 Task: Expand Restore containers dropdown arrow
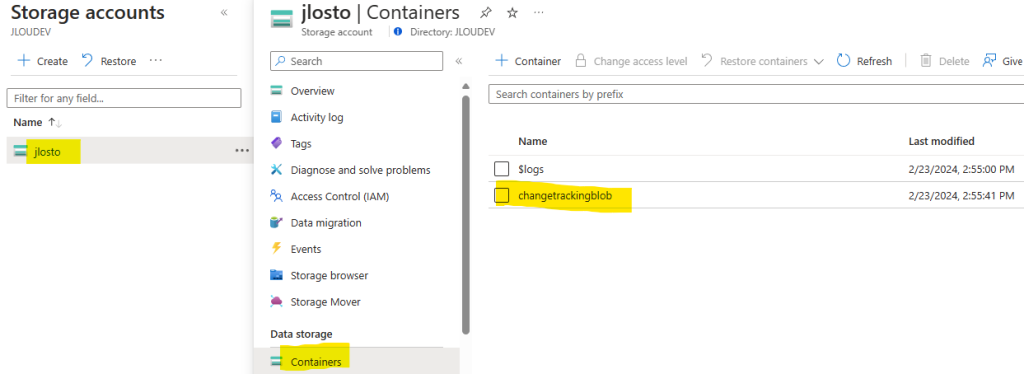point(819,61)
